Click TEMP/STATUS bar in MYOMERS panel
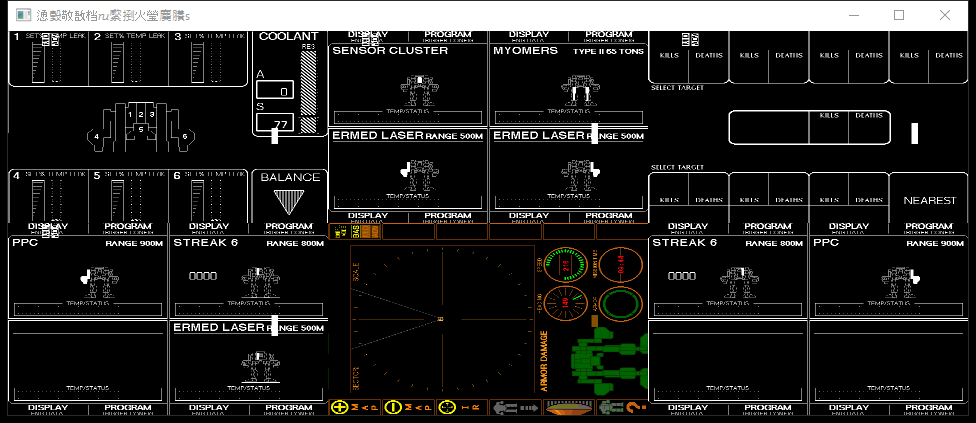Viewport: 976px width, 423px height. [568, 117]
